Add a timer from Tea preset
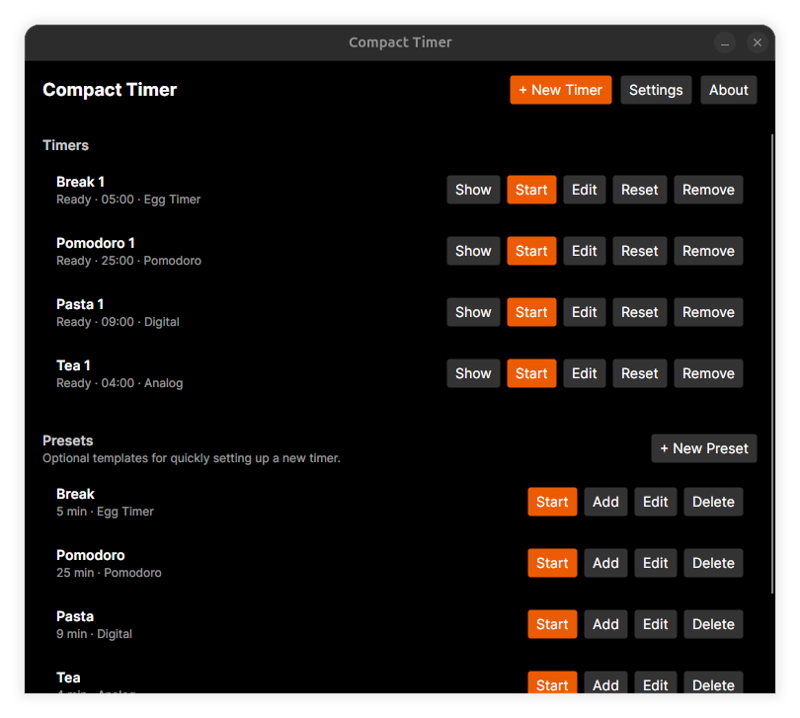The height and width of the screenshot is (718, 800). (606, 683)
